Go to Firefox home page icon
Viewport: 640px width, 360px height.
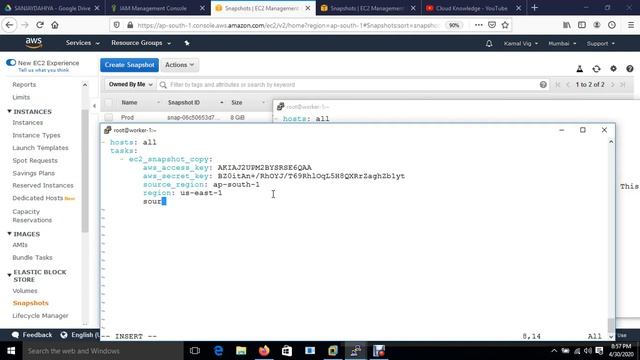pos(55,25)
